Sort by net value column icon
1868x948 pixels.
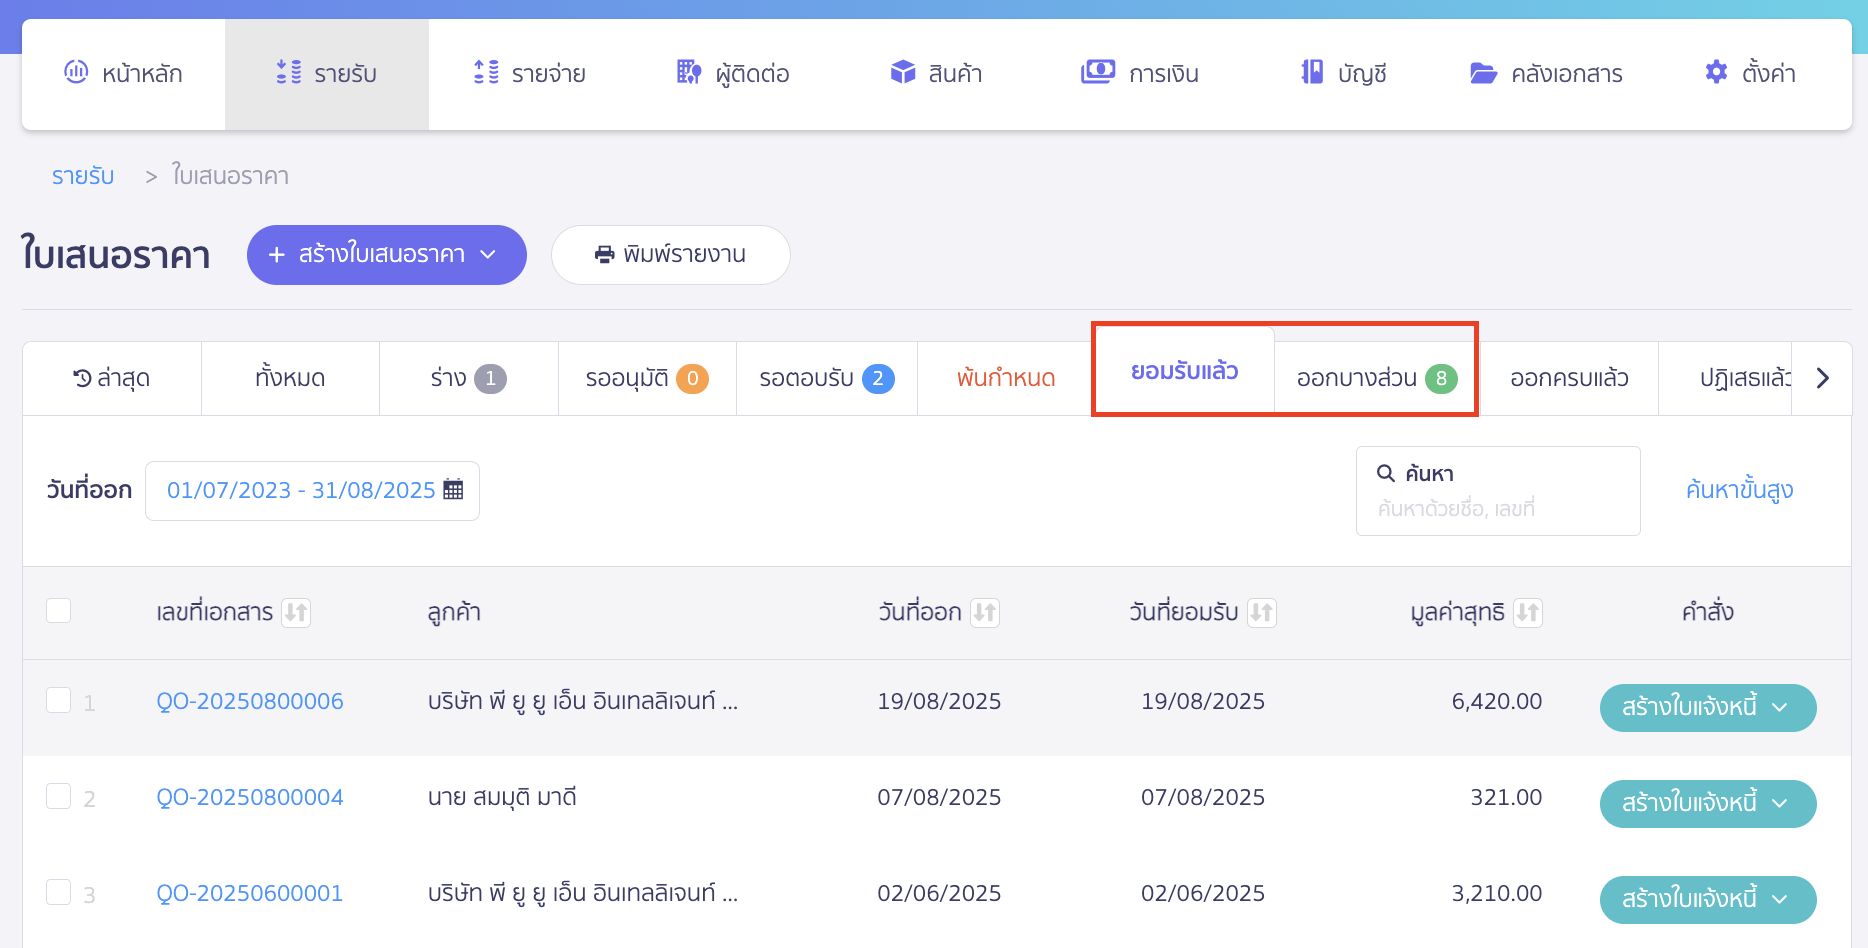1527,612
